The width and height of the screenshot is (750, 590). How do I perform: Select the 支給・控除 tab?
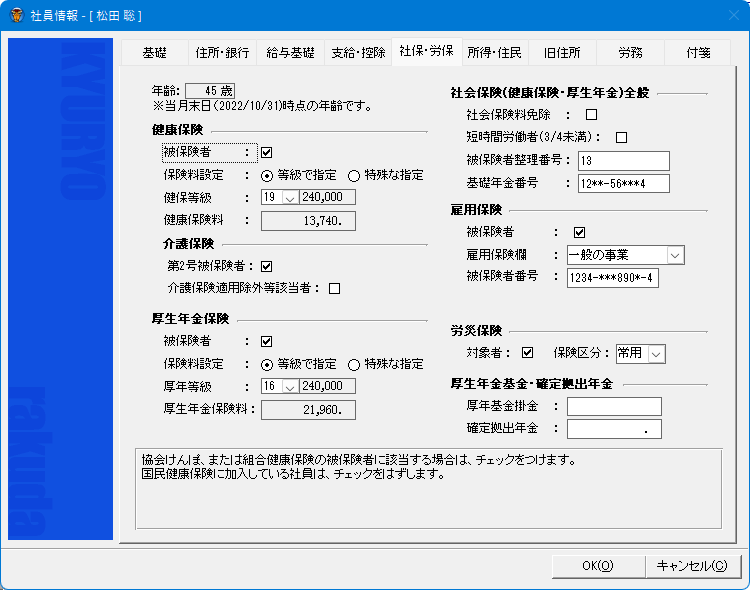[358, 53]
